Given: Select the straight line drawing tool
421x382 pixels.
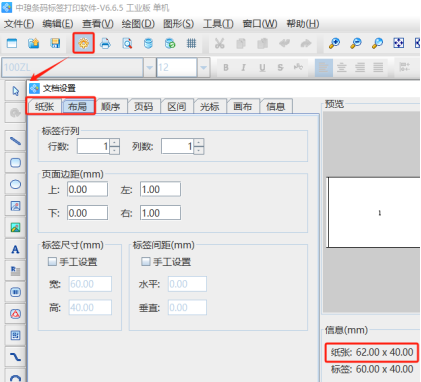Looking at the screenshot, I should pos(15,141).
